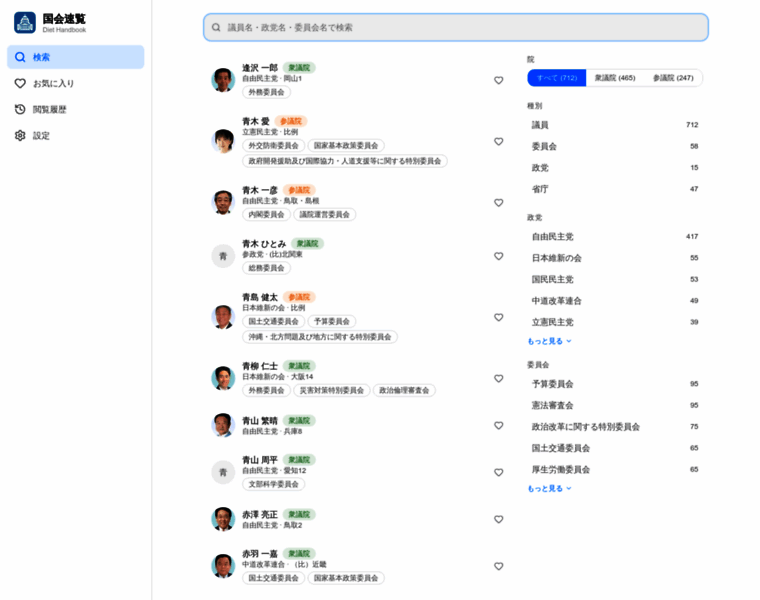The image size is (760, 600).
Task: Select the 検索 search sidebar item
Action: [75, 57]
